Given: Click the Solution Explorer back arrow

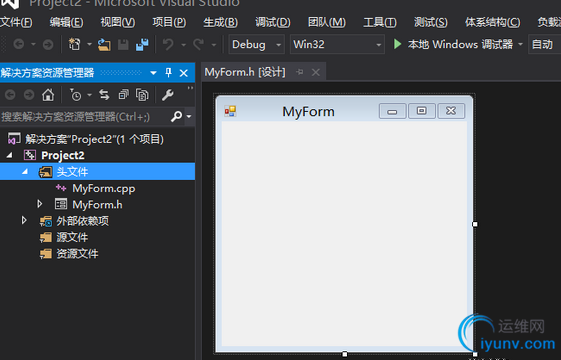Looking at the screenshot, I should (x=10, y=95).
